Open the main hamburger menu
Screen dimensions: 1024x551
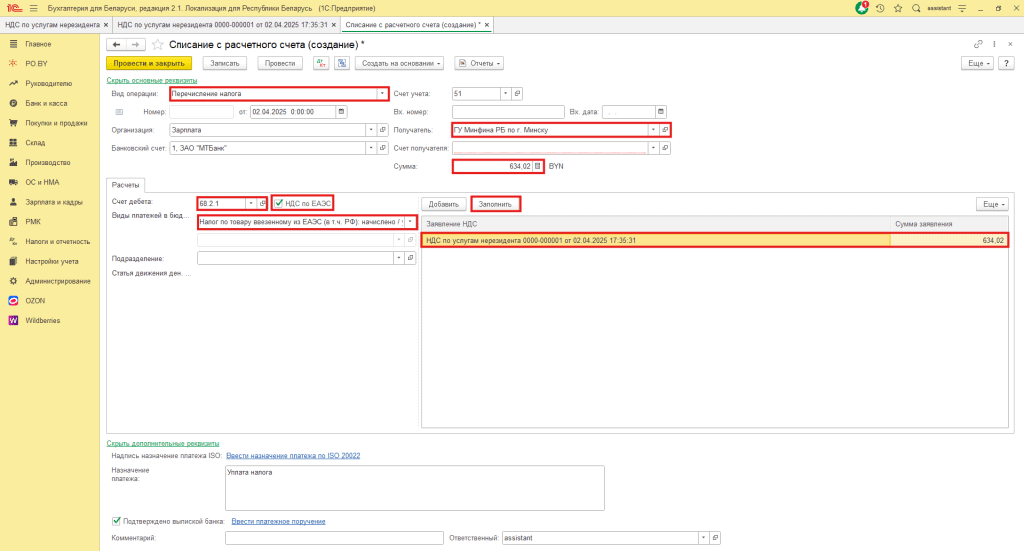click(x=33, y=8)
